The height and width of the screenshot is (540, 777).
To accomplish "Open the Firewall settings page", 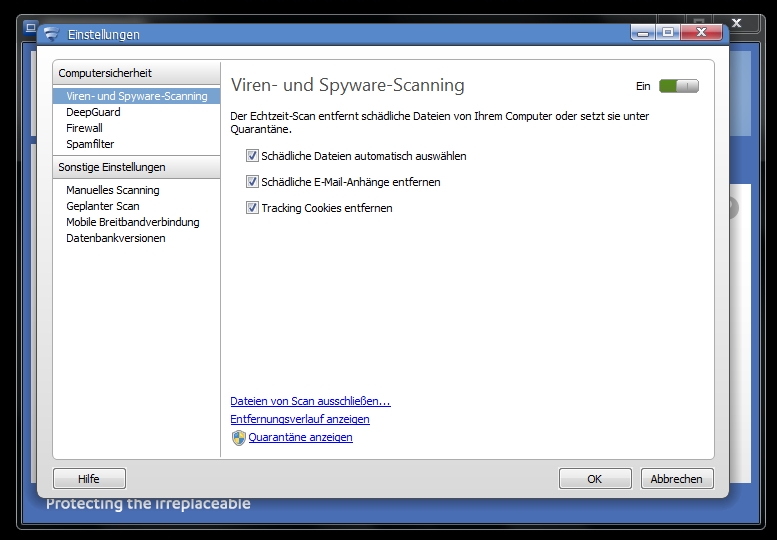I will click(84, 128).
